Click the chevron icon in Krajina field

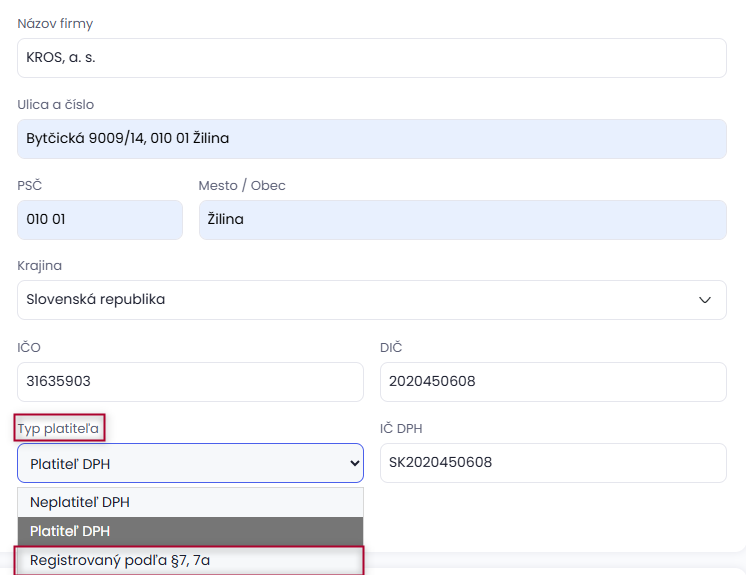[705, 300]
